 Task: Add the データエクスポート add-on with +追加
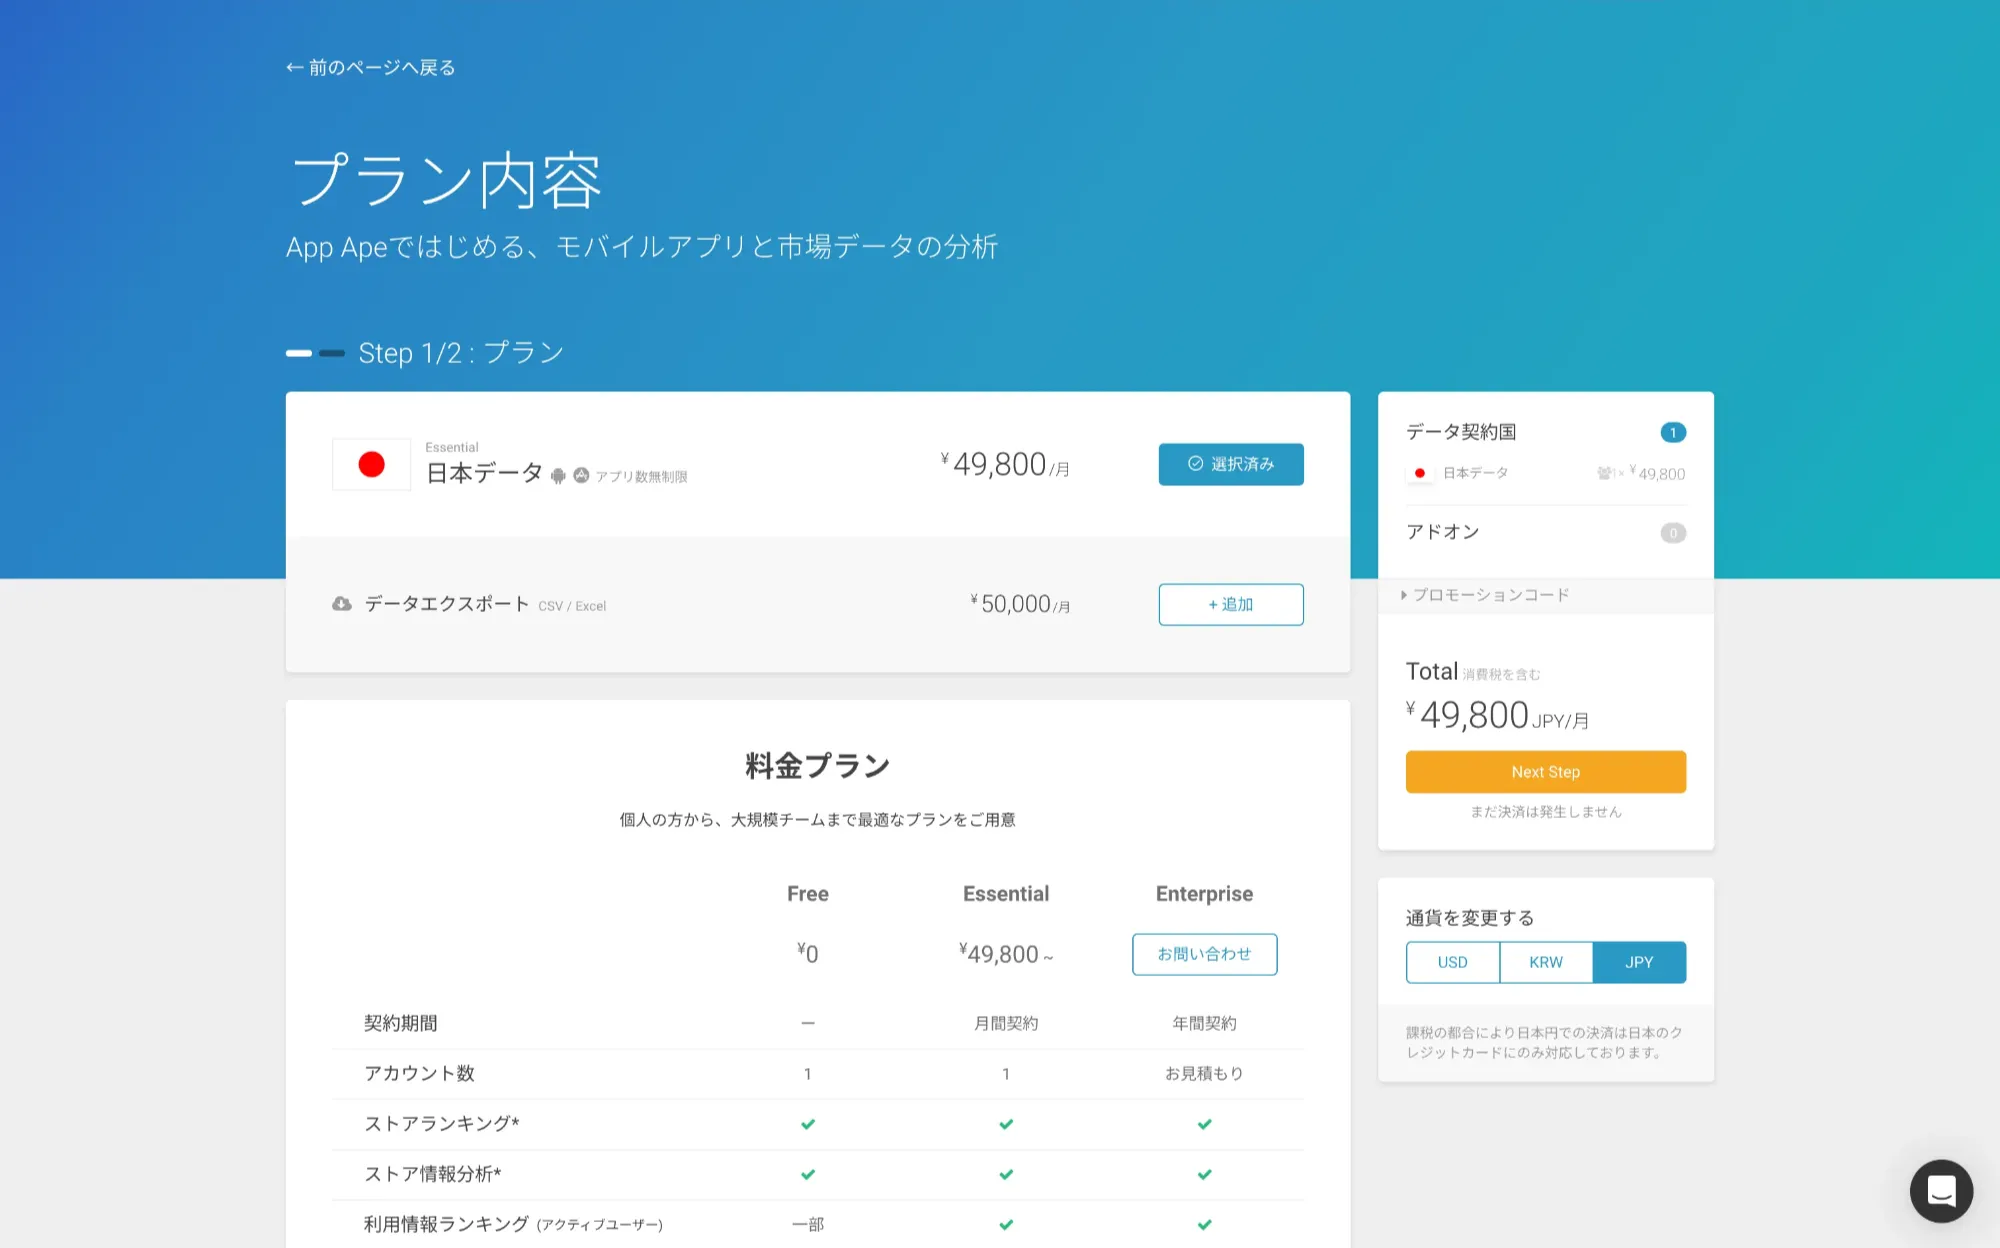click(1230, 604)
